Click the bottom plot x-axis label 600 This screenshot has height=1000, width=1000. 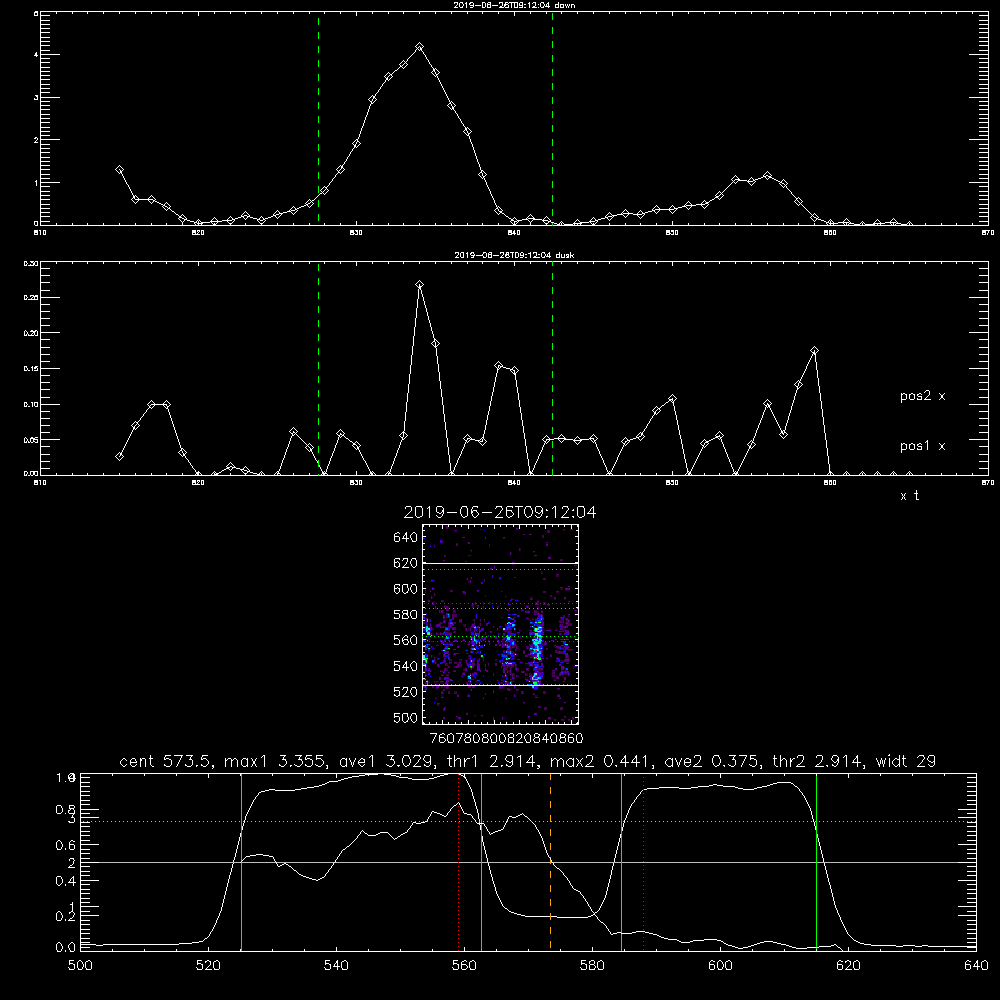point(720,966)
